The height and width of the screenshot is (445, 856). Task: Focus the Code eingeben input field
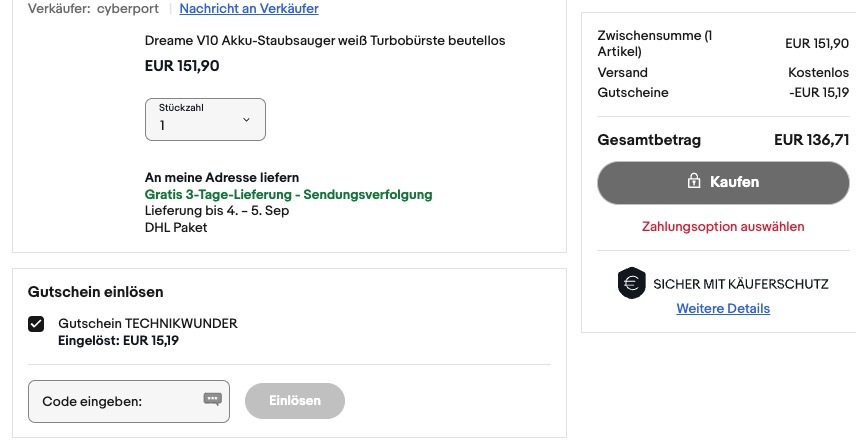[x=115, y=401]
